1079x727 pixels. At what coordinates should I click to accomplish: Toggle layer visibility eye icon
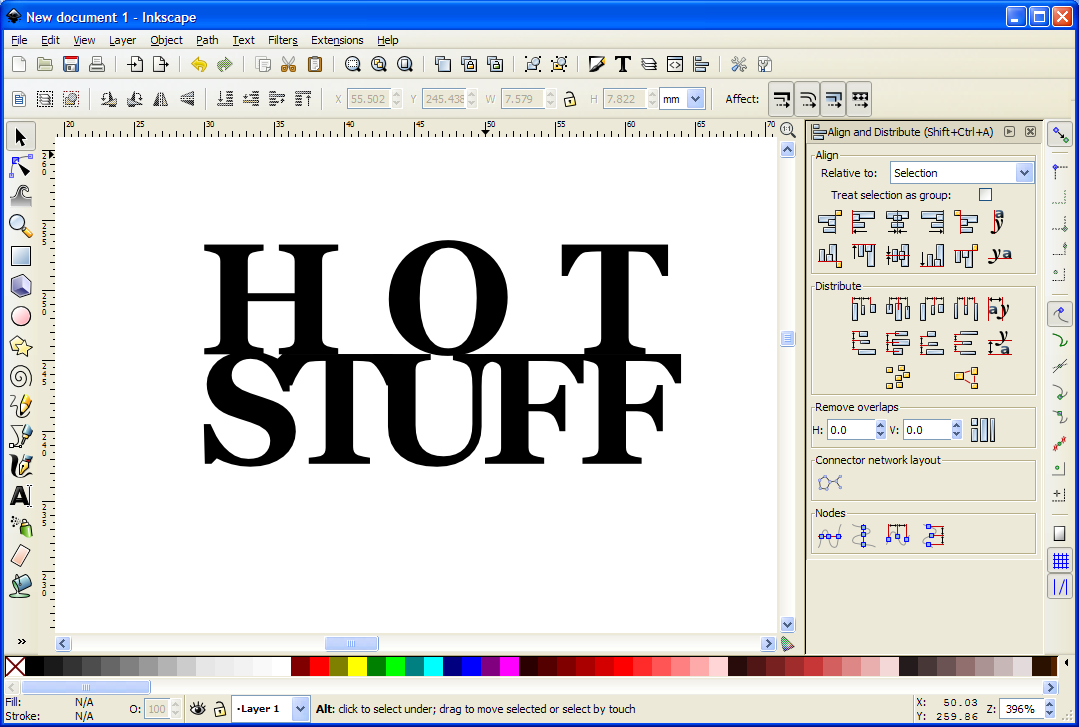pyautogui.click(x=197, y=708)
